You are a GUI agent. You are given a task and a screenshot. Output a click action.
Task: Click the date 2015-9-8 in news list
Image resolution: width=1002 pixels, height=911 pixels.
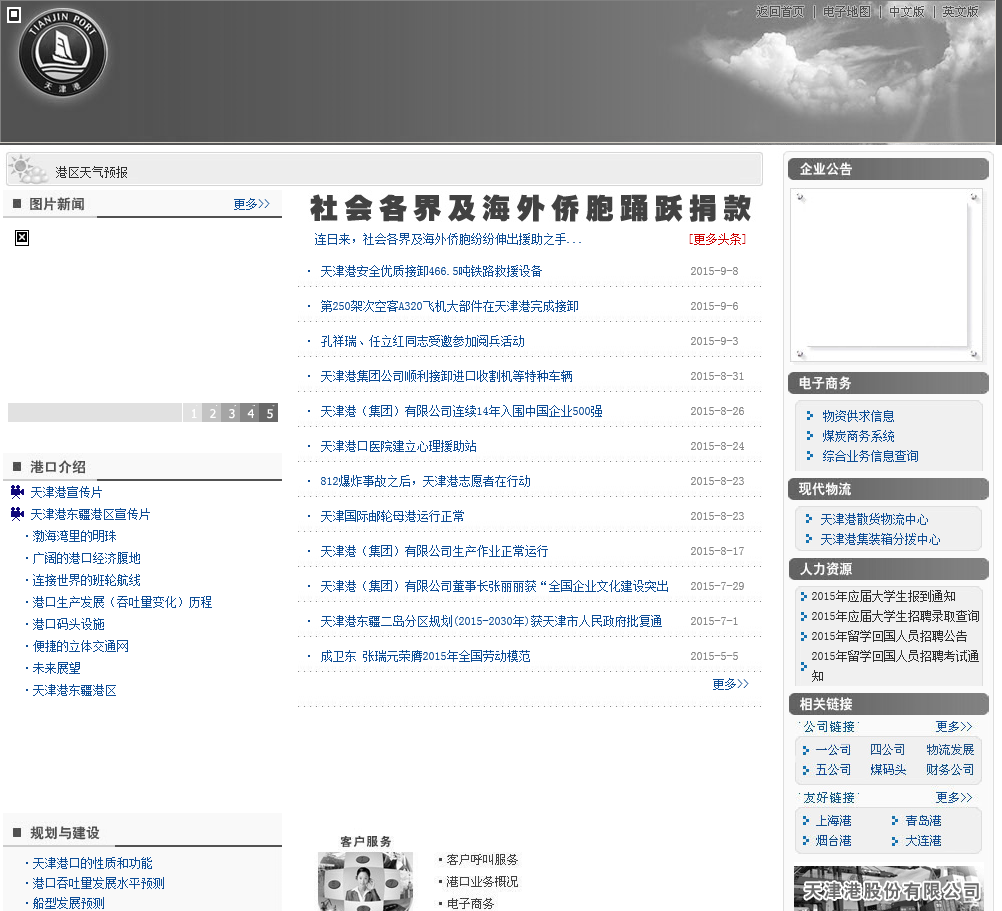(714, 271)
